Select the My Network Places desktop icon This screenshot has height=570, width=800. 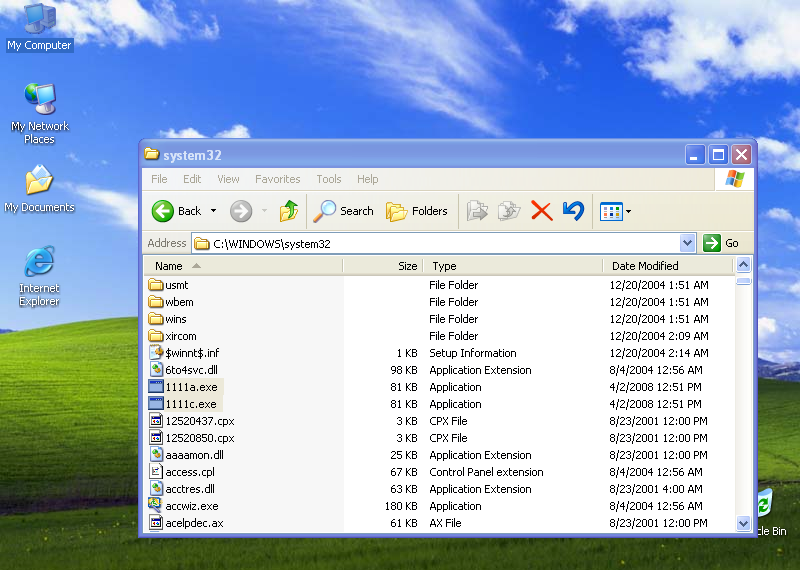[x=39, y=113]
